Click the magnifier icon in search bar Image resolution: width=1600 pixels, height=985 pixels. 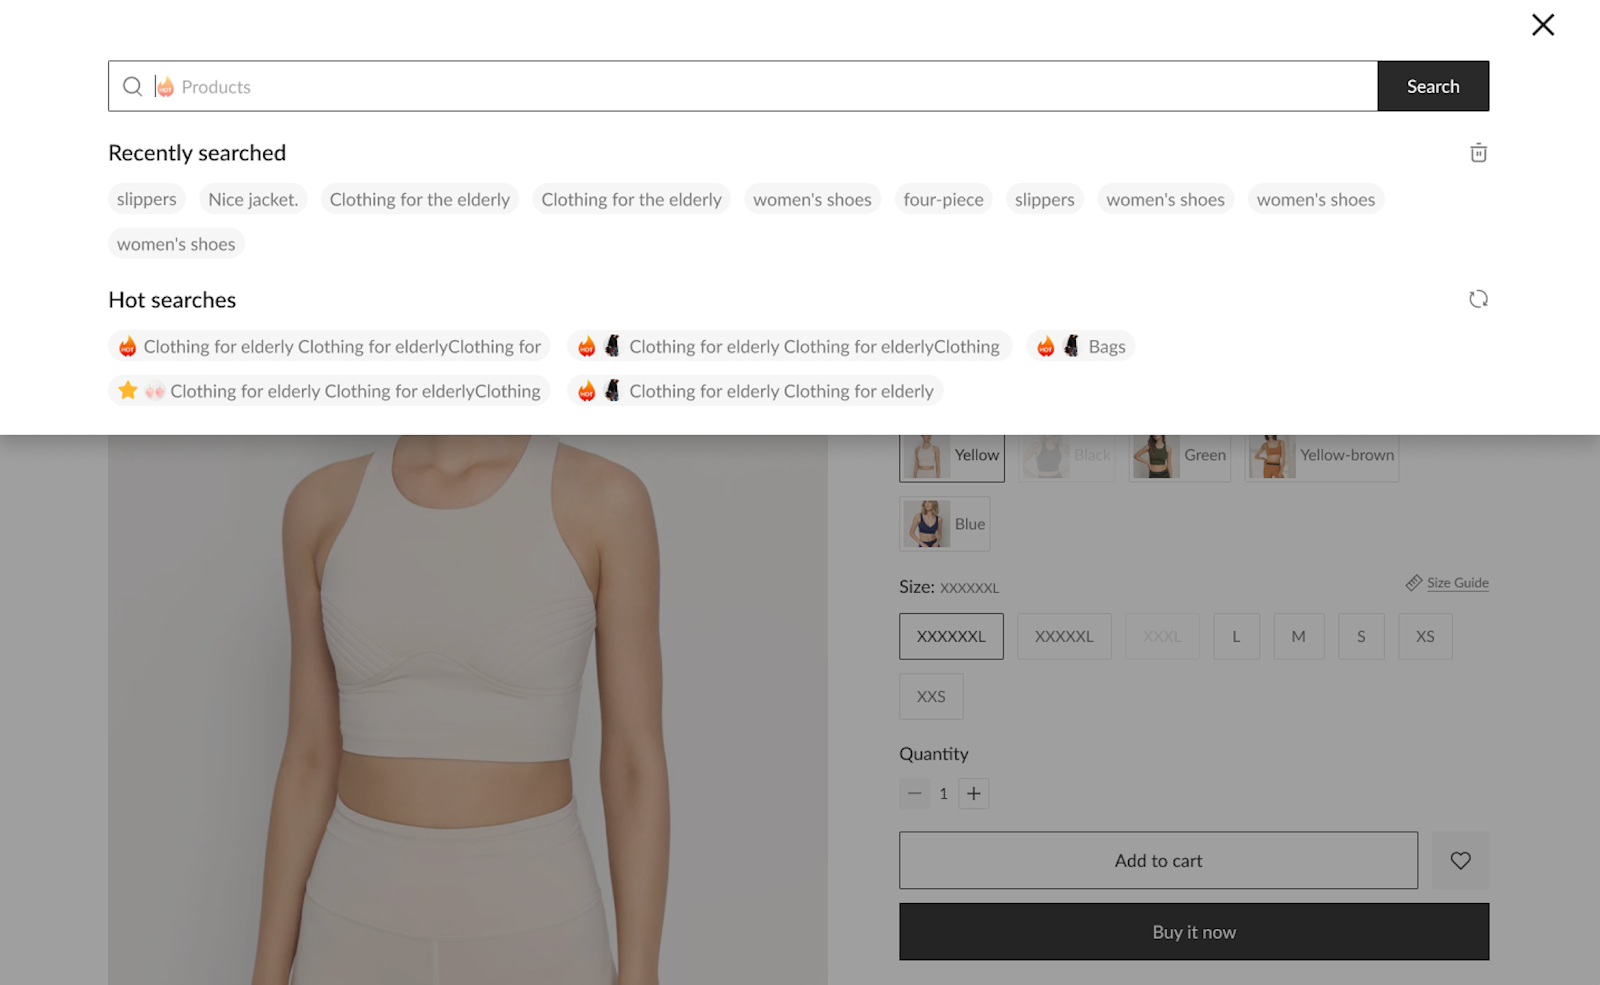point(132,87)
